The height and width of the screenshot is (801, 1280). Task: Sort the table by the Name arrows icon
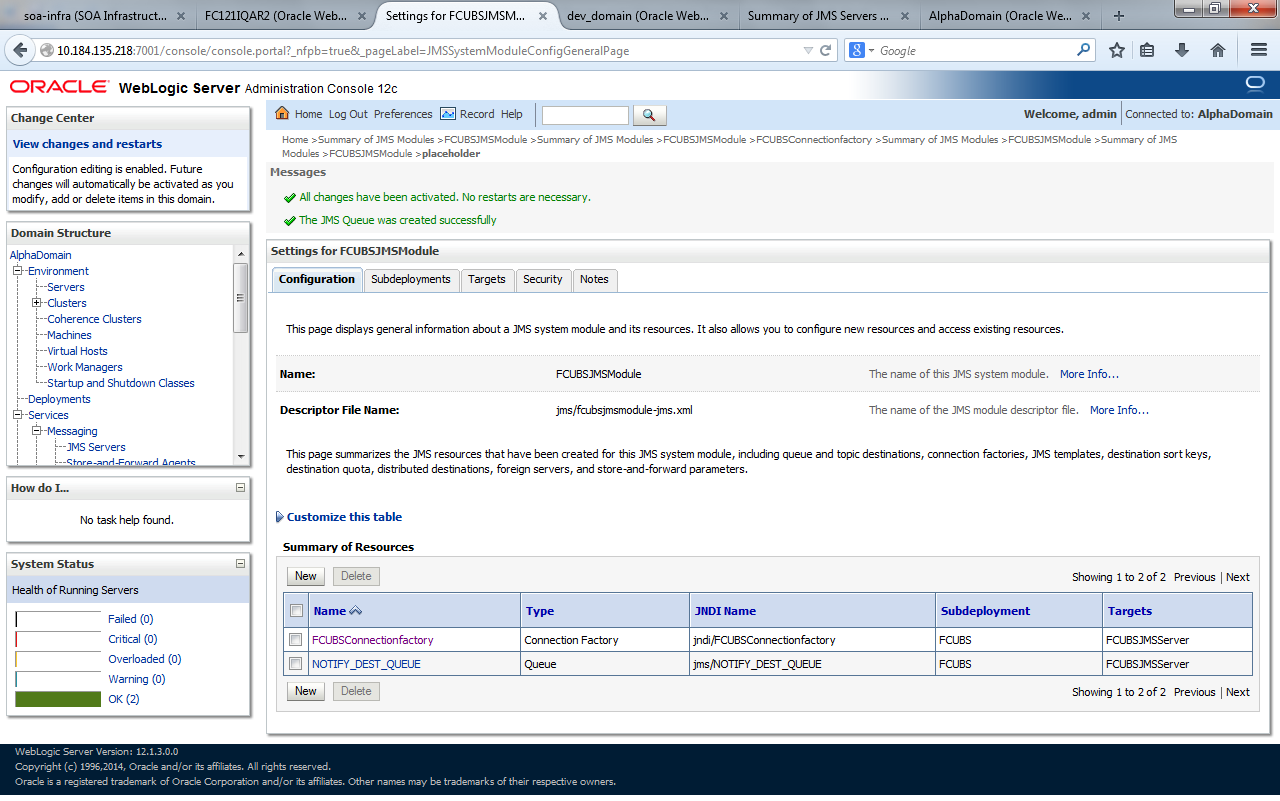(x=356, y=611)
